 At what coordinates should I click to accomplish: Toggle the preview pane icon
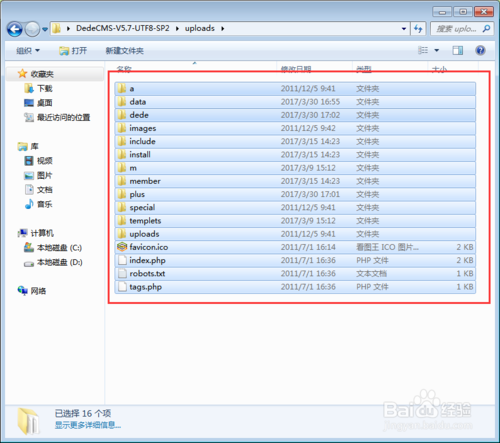[457, 51]
